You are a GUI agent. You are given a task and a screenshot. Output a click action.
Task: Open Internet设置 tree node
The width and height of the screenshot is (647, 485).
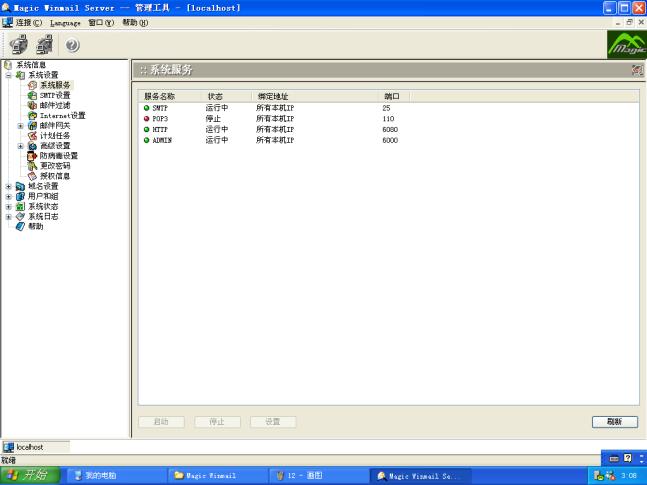click(62, 115)
